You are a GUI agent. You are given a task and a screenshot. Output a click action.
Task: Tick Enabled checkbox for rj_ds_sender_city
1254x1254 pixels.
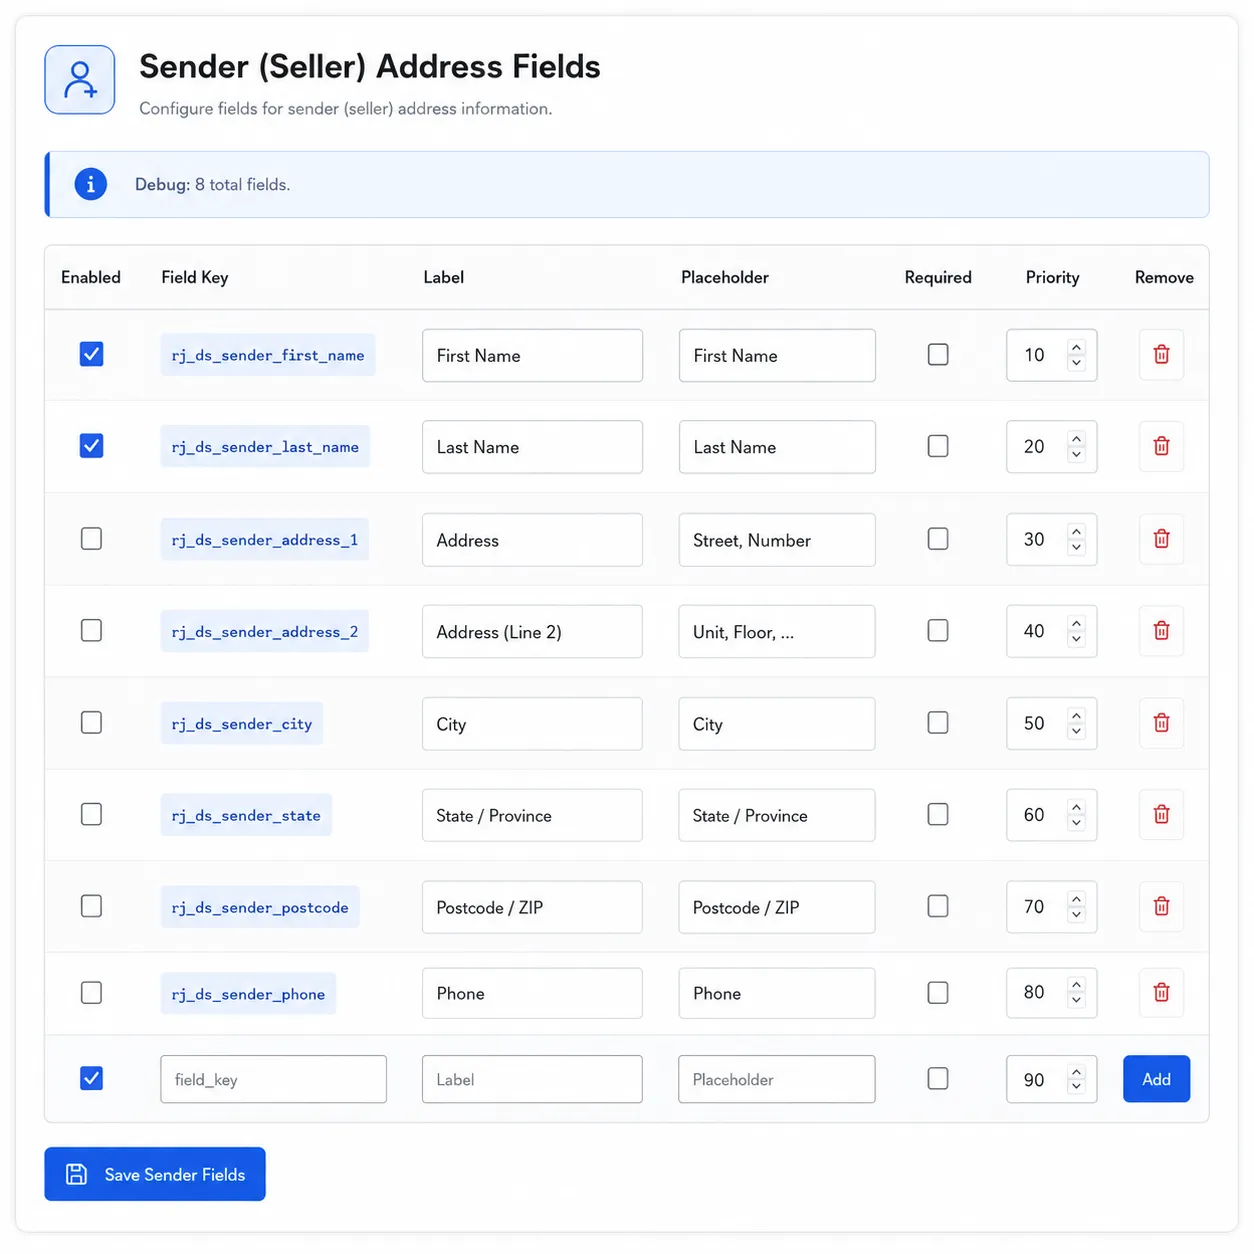pos(91,723)
